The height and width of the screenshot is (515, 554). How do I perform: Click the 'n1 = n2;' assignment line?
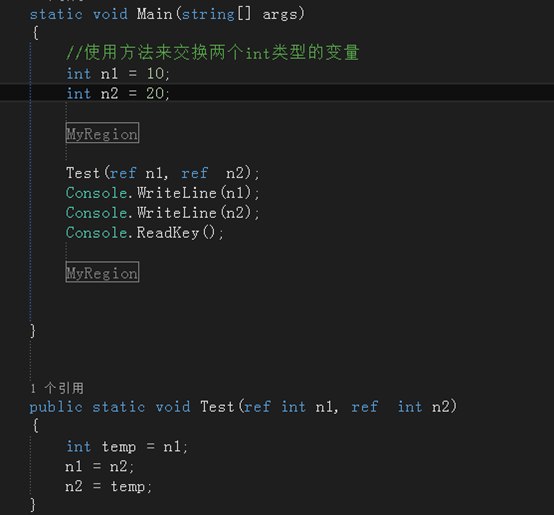point(100,467)
